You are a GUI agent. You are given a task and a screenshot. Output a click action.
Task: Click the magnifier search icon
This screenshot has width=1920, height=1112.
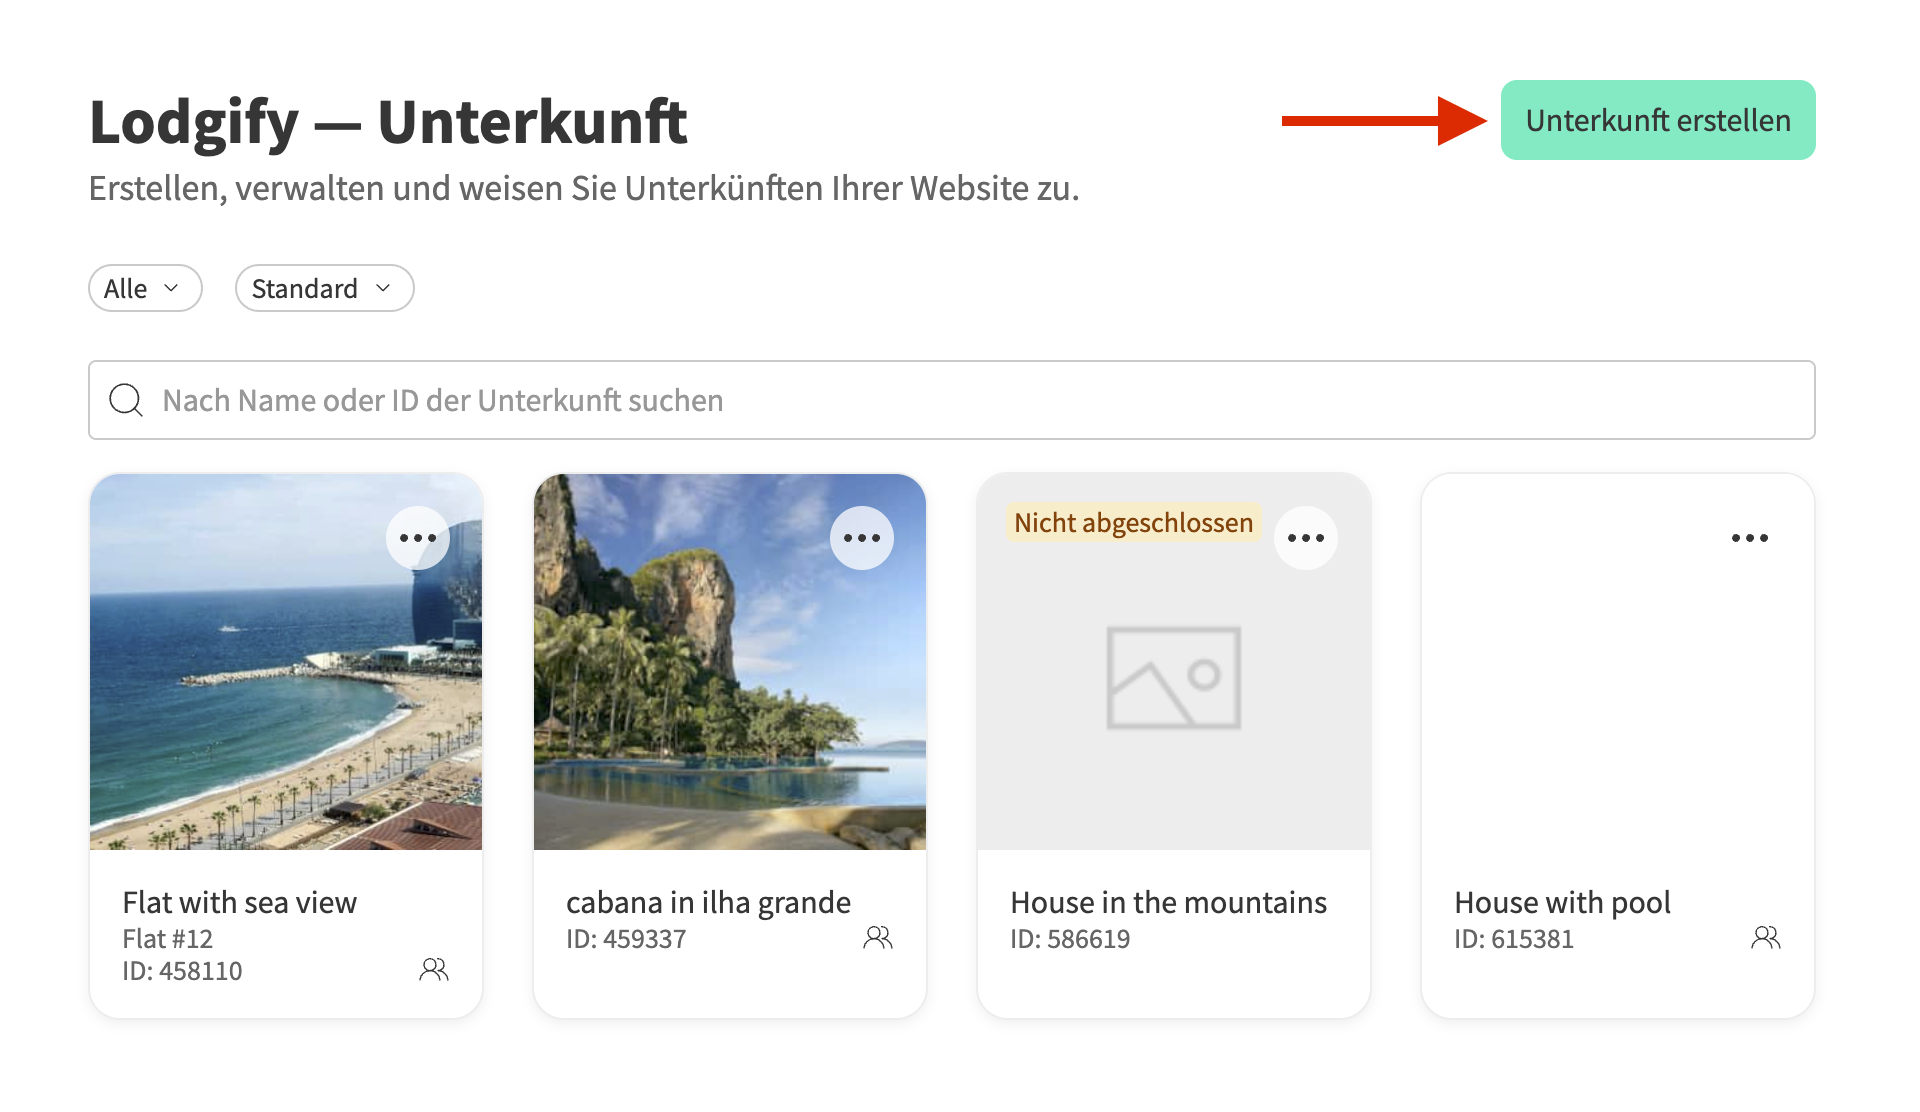click(x=126, y=400)
